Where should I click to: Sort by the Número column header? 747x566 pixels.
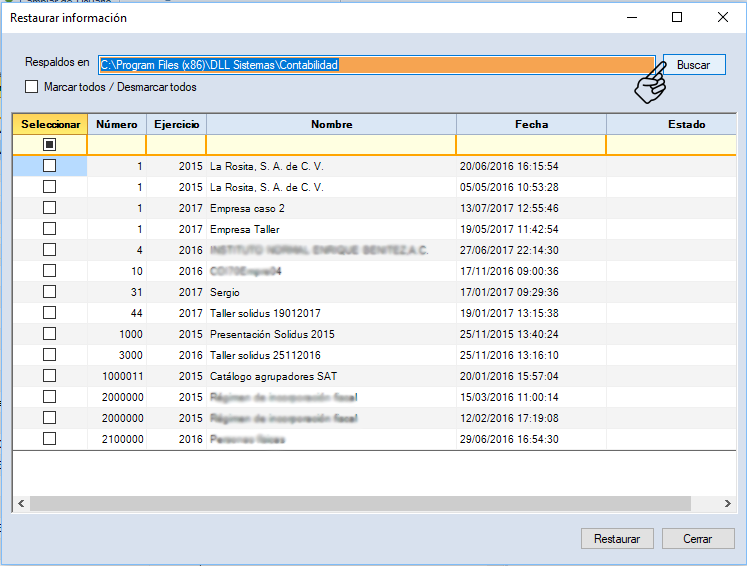point(117,125)
